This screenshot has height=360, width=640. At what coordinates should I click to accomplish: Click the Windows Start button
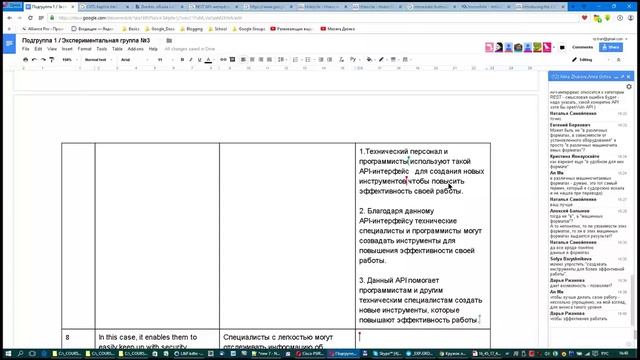[x=8, y=353]
